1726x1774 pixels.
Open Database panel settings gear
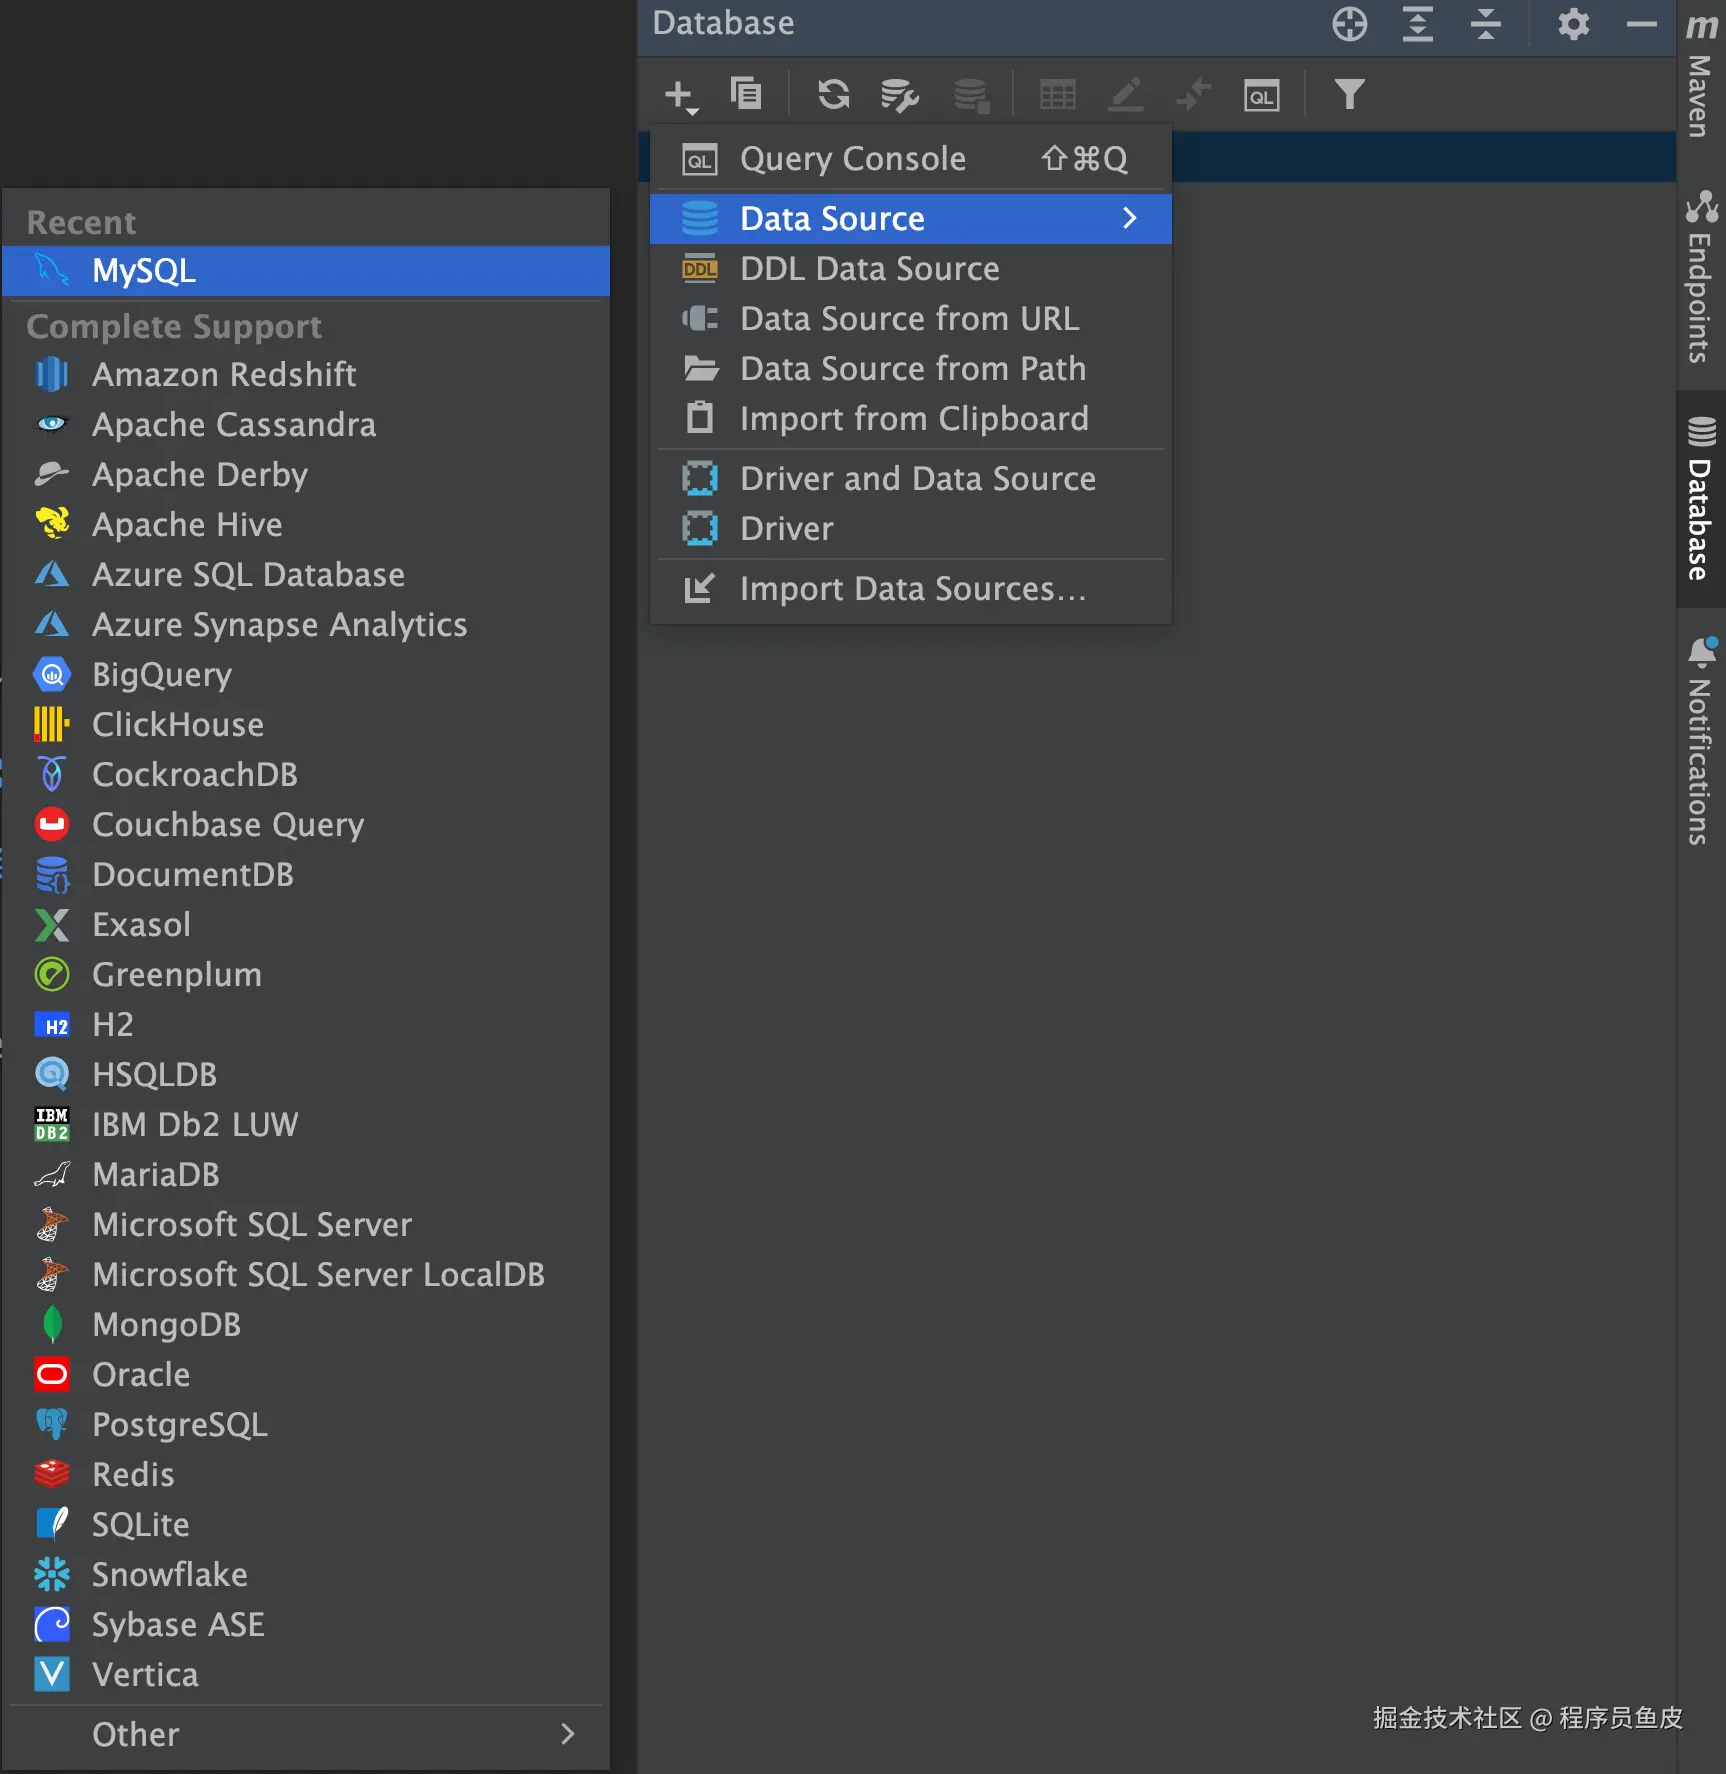pyautogui.click(x=1573, y=24)
